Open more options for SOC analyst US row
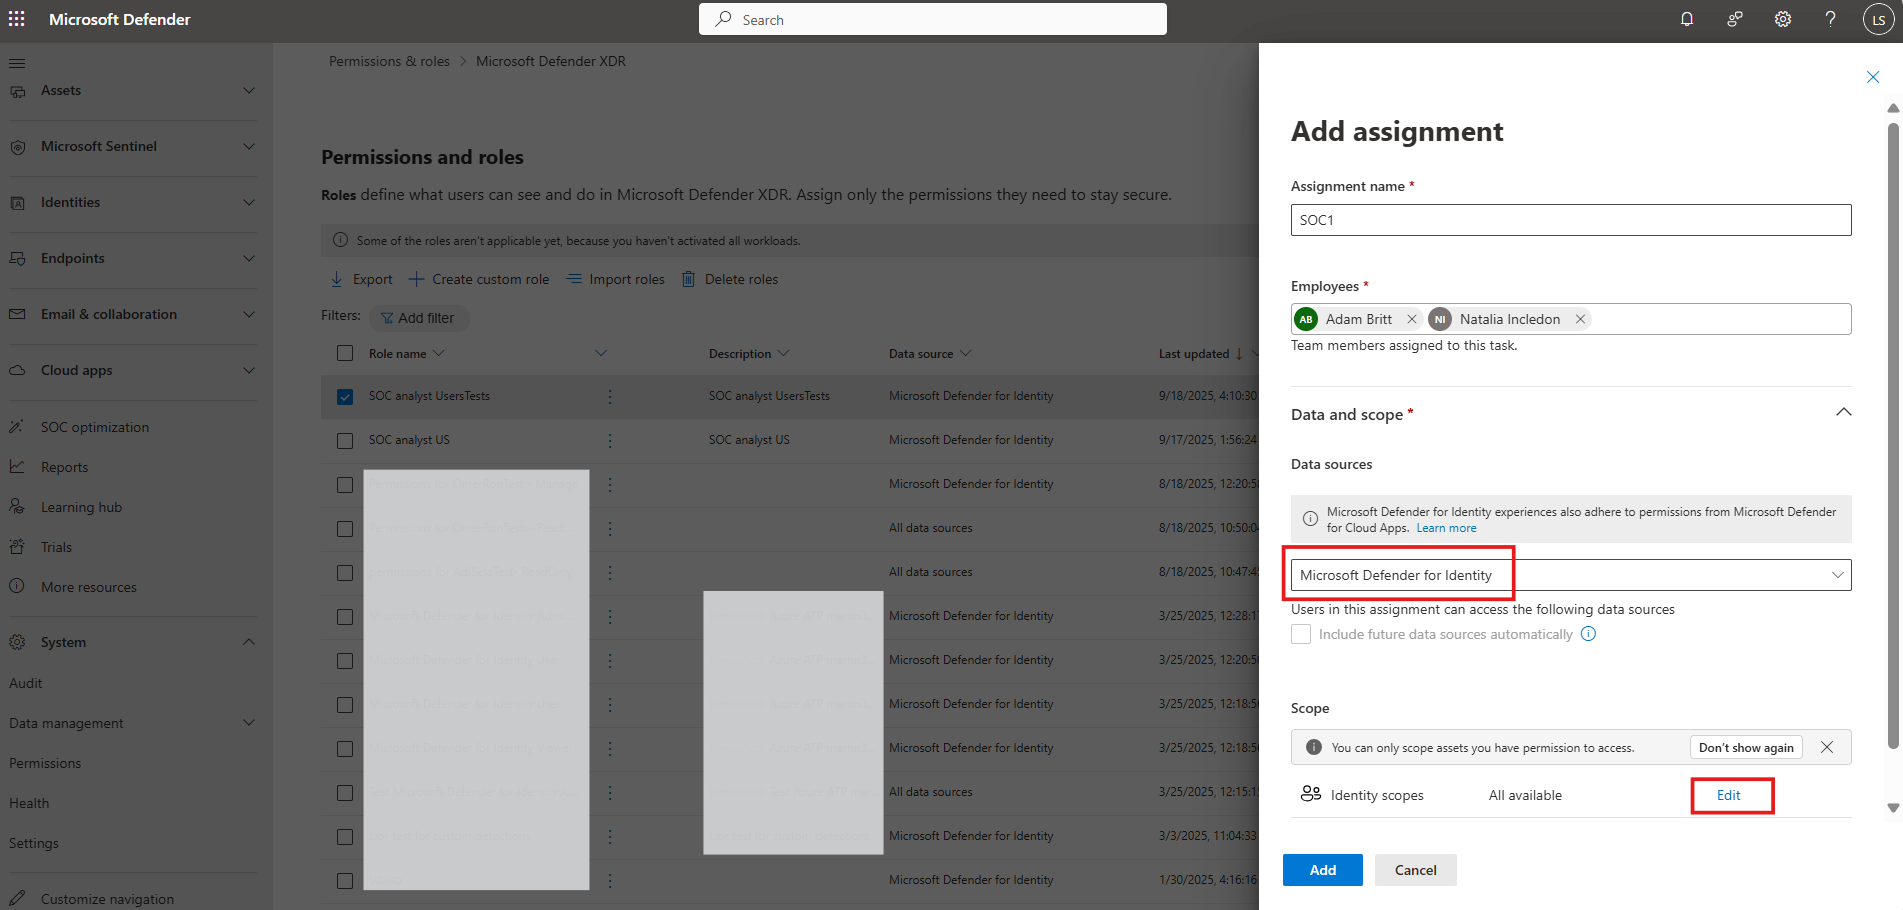This screenshot has height=910, width=1903. pyautogui.click(x=610, y=440)
